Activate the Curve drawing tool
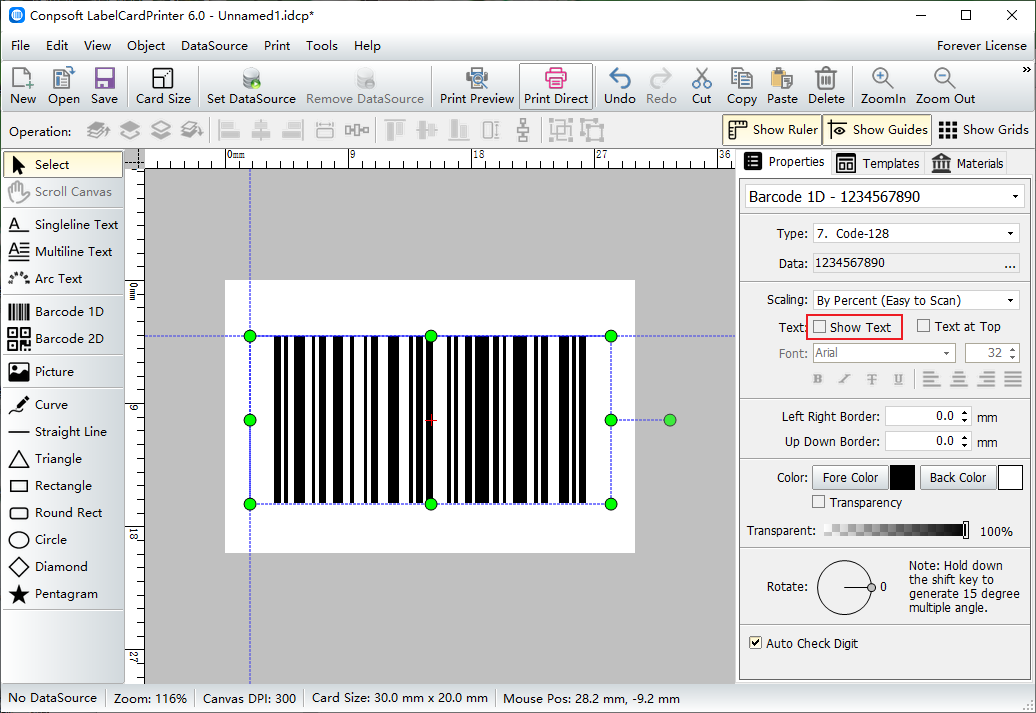This screenshot has width=1036, height=713. [63, 404]
